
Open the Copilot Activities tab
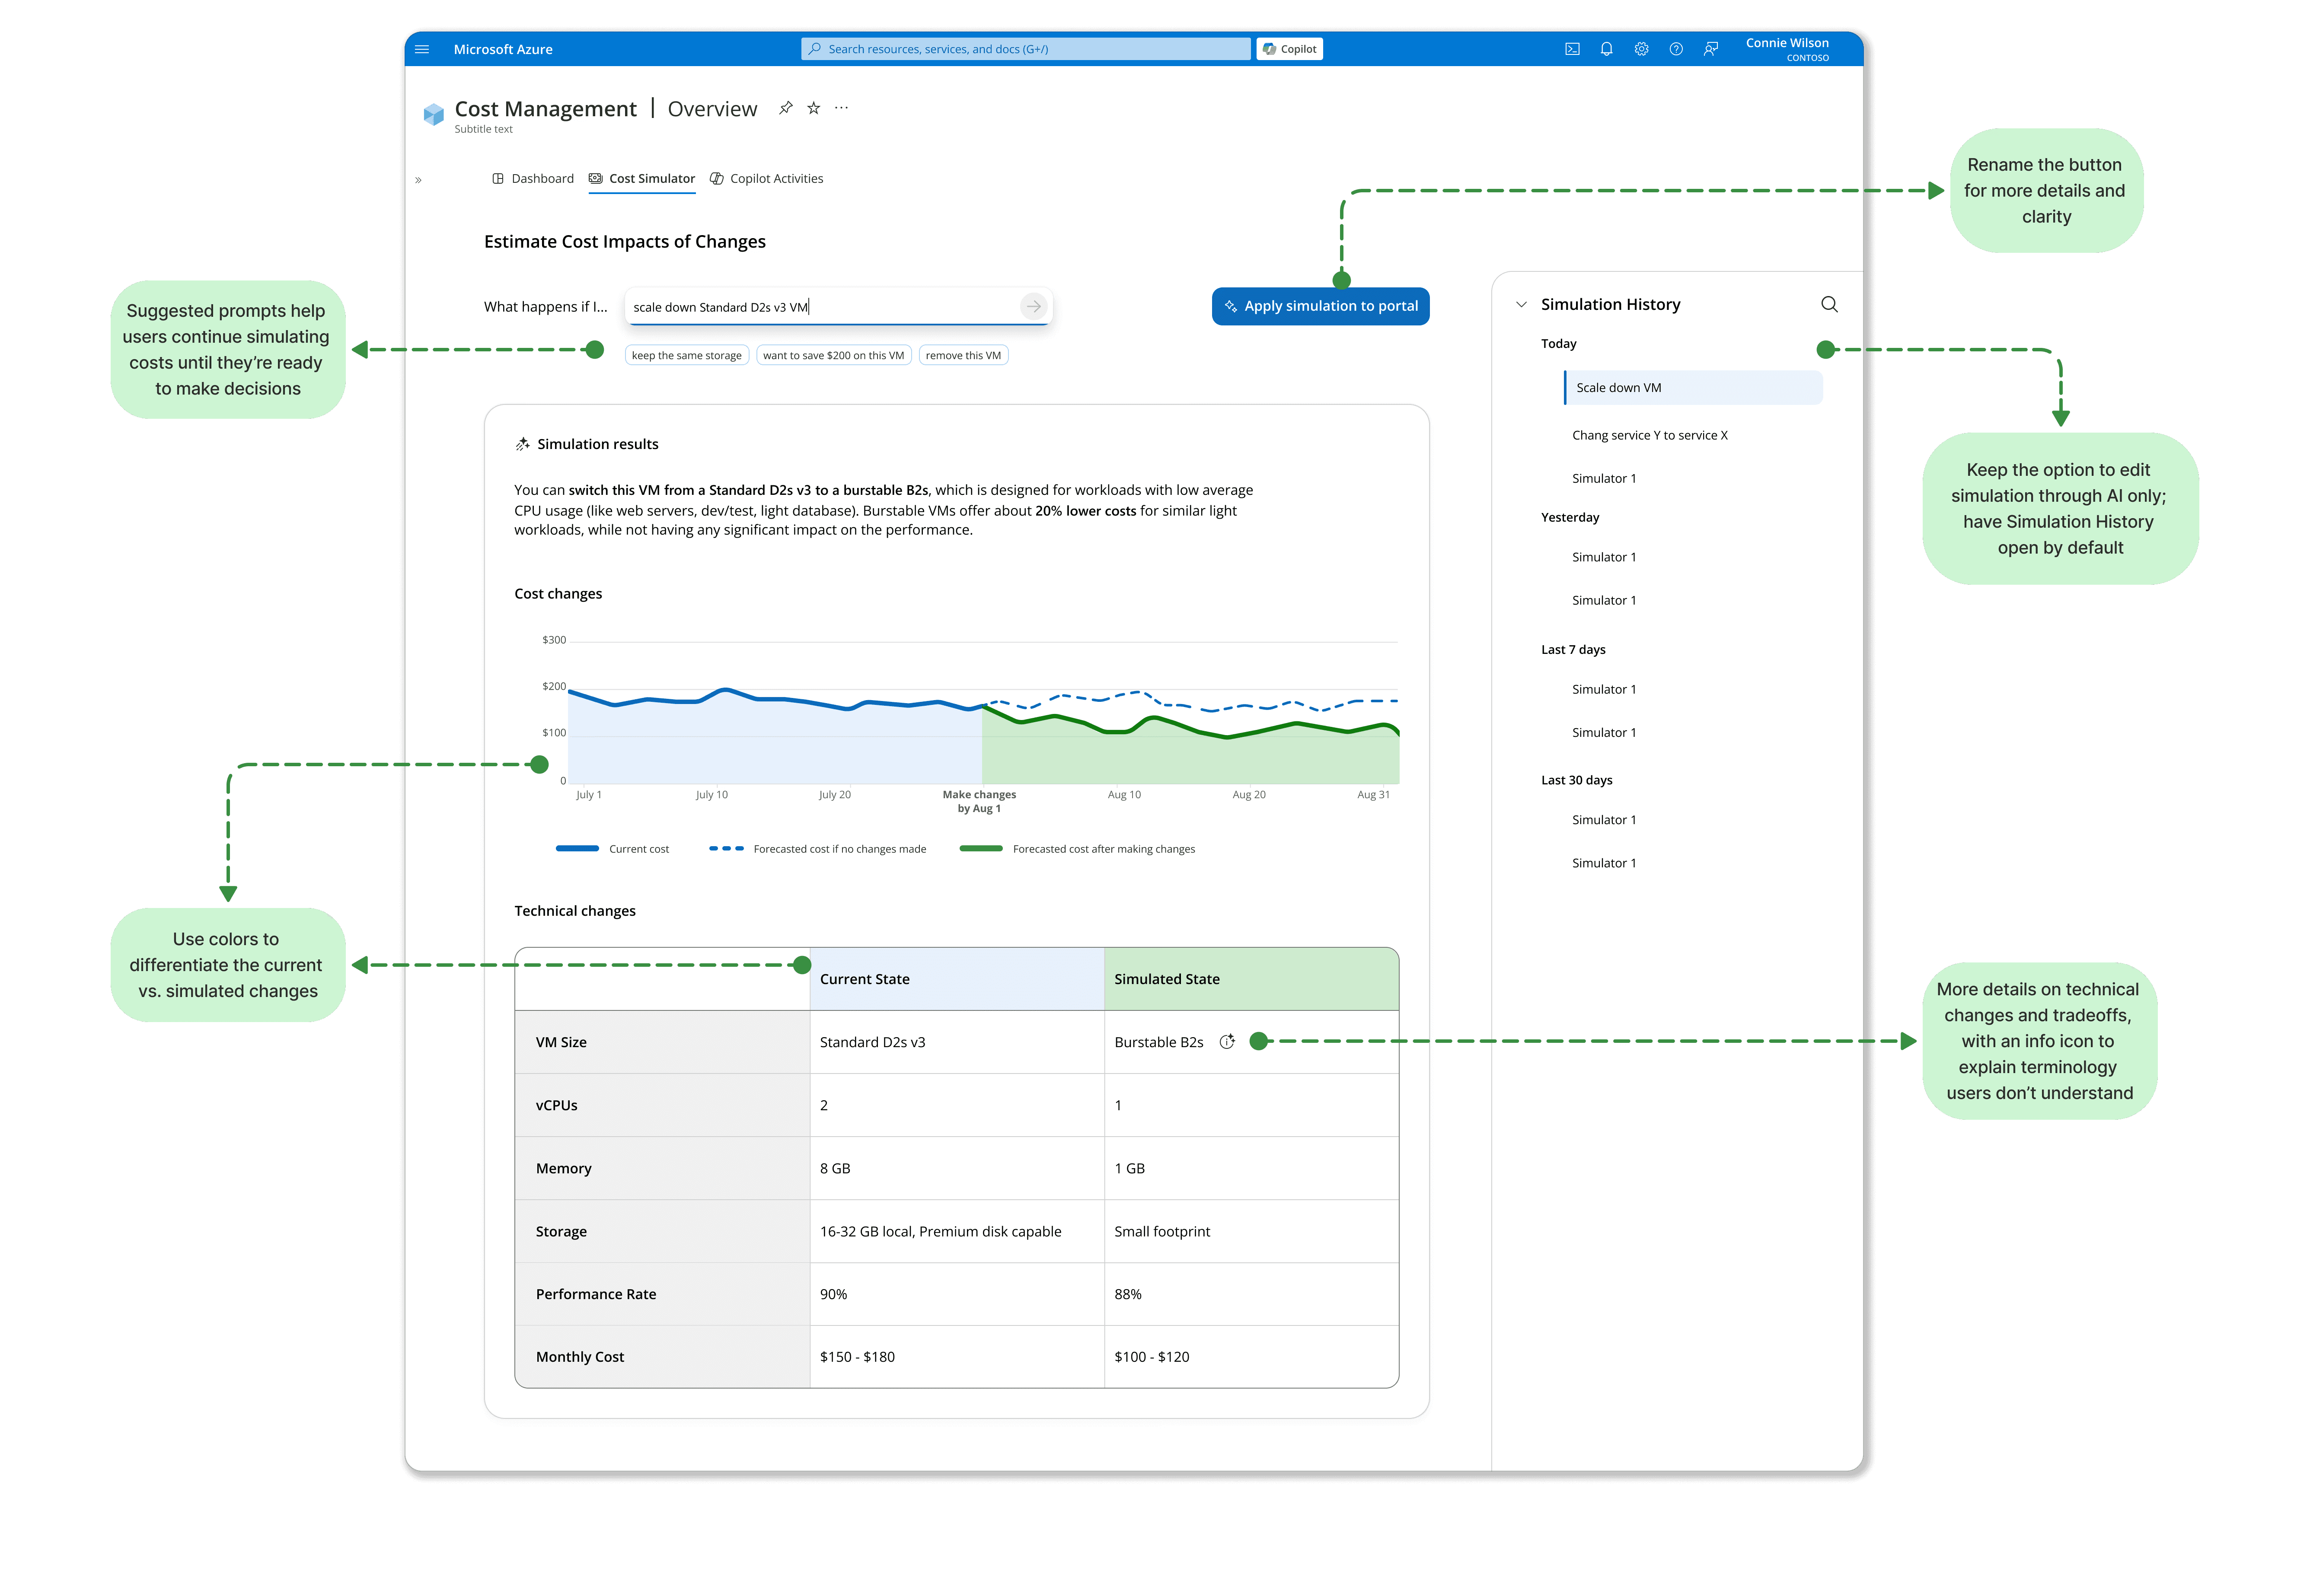tap(766, 179)
